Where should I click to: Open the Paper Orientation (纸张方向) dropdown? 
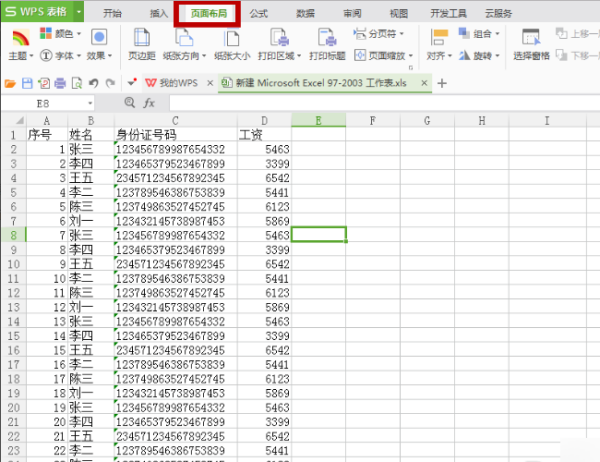(x=188, y=57)
